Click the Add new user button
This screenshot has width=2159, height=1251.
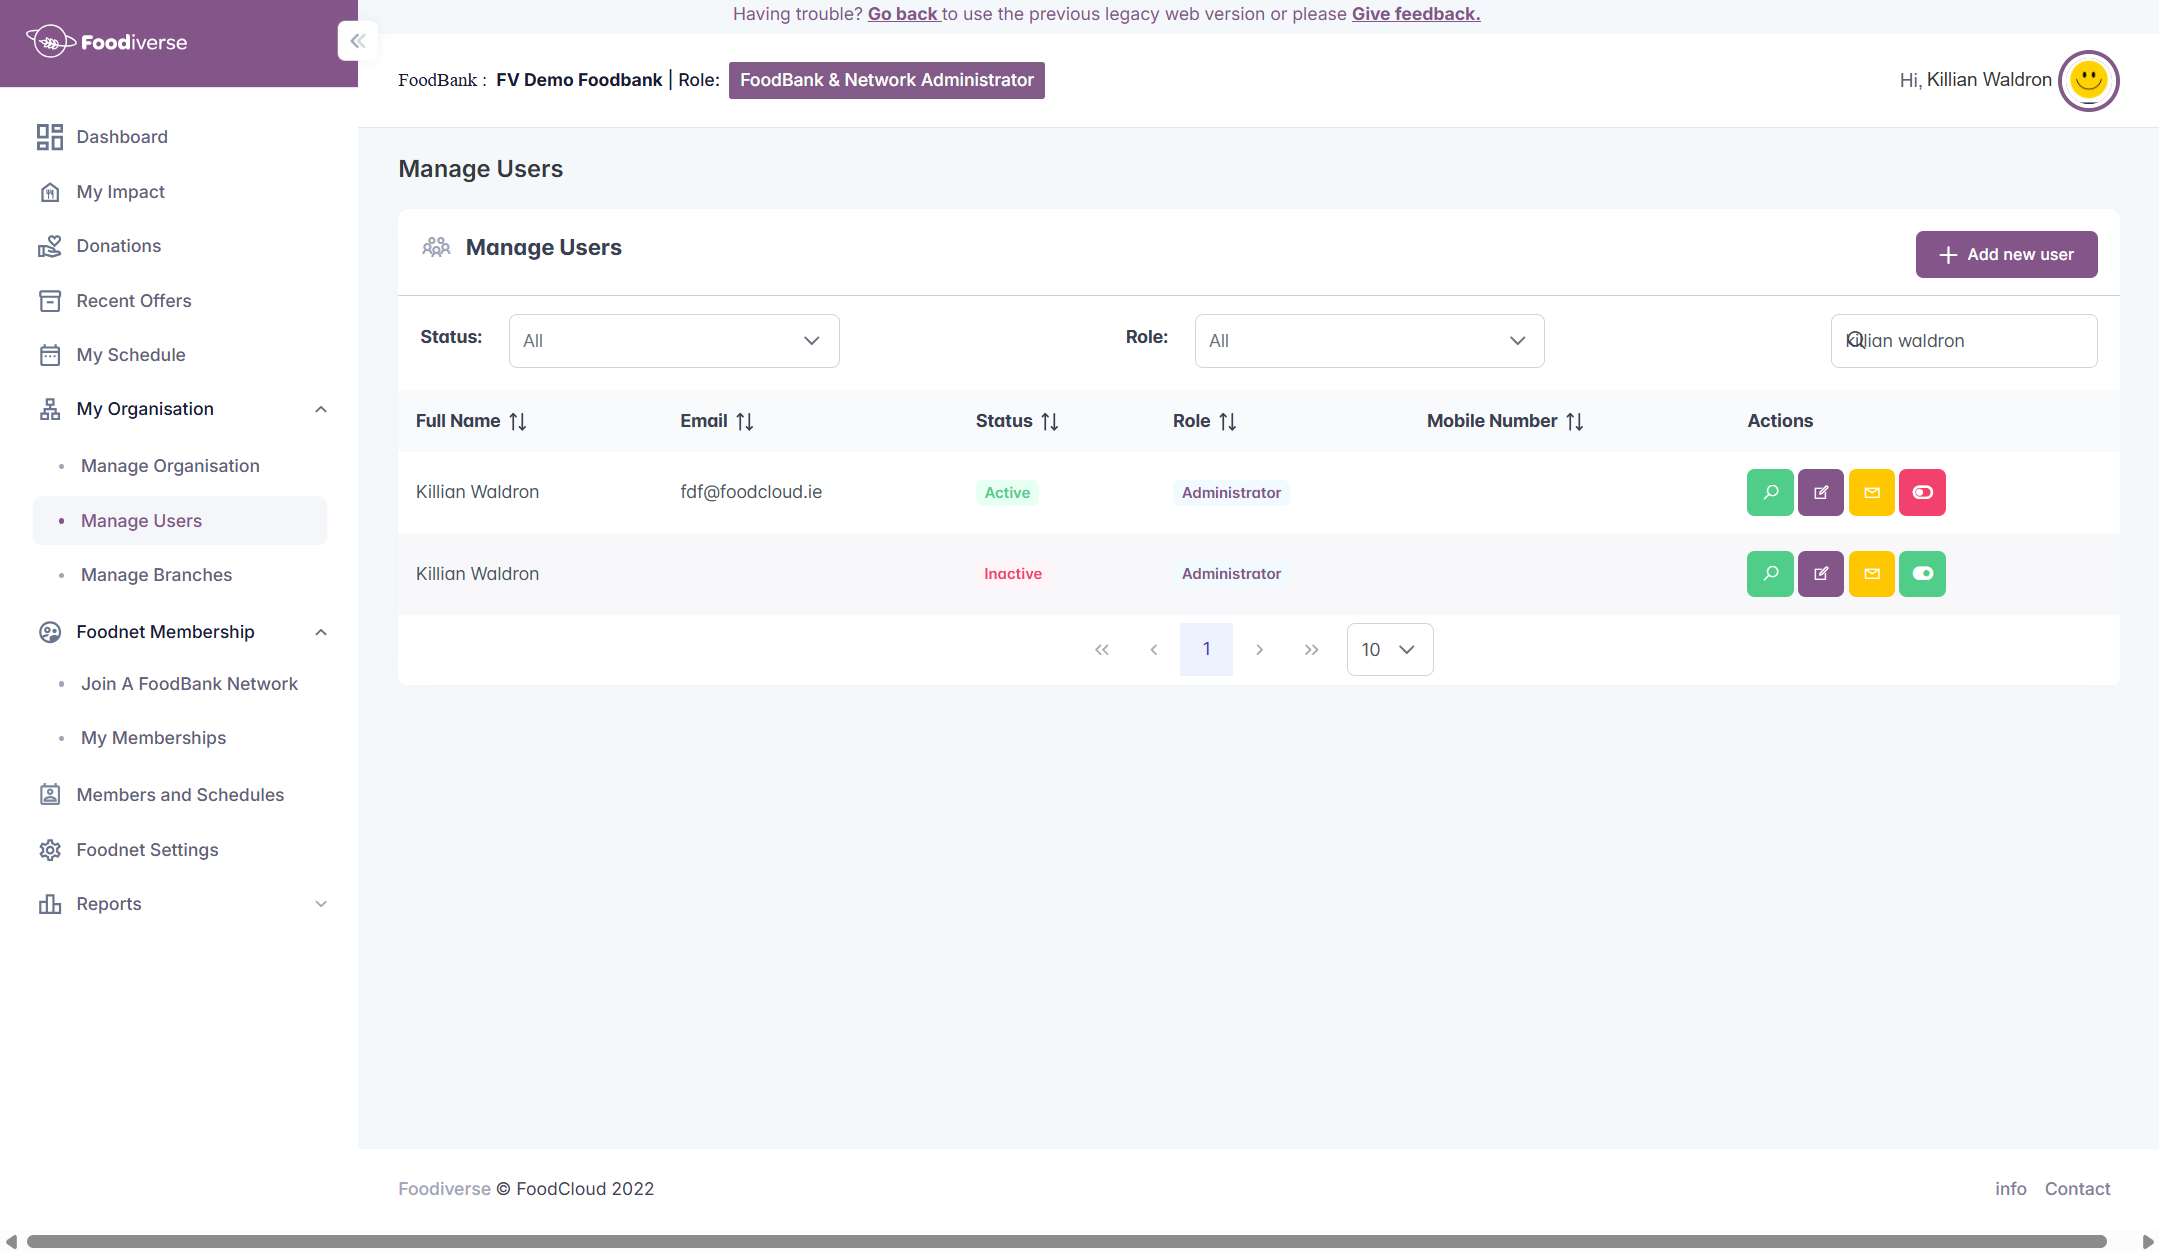click(2005, 255)
